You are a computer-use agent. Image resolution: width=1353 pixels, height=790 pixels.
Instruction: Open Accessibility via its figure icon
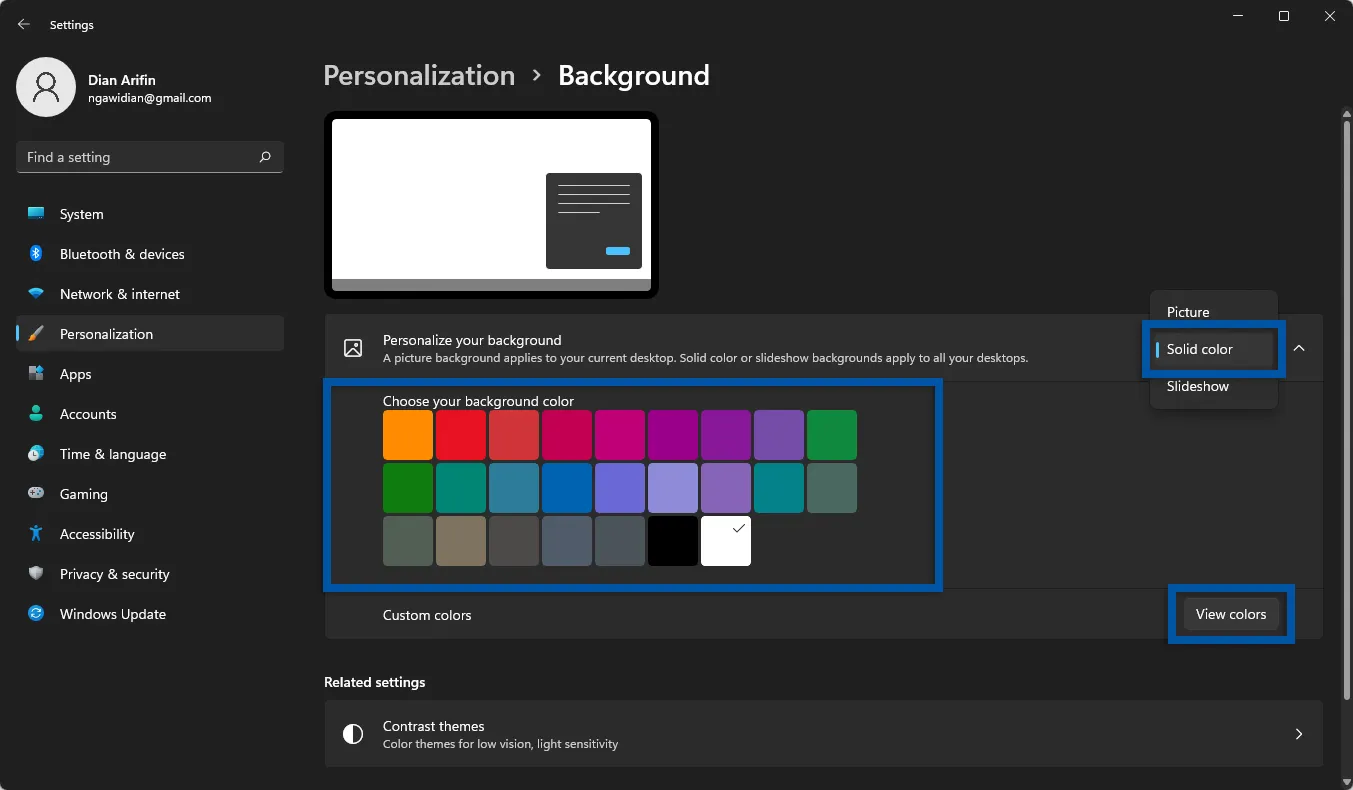pos(36,534)
